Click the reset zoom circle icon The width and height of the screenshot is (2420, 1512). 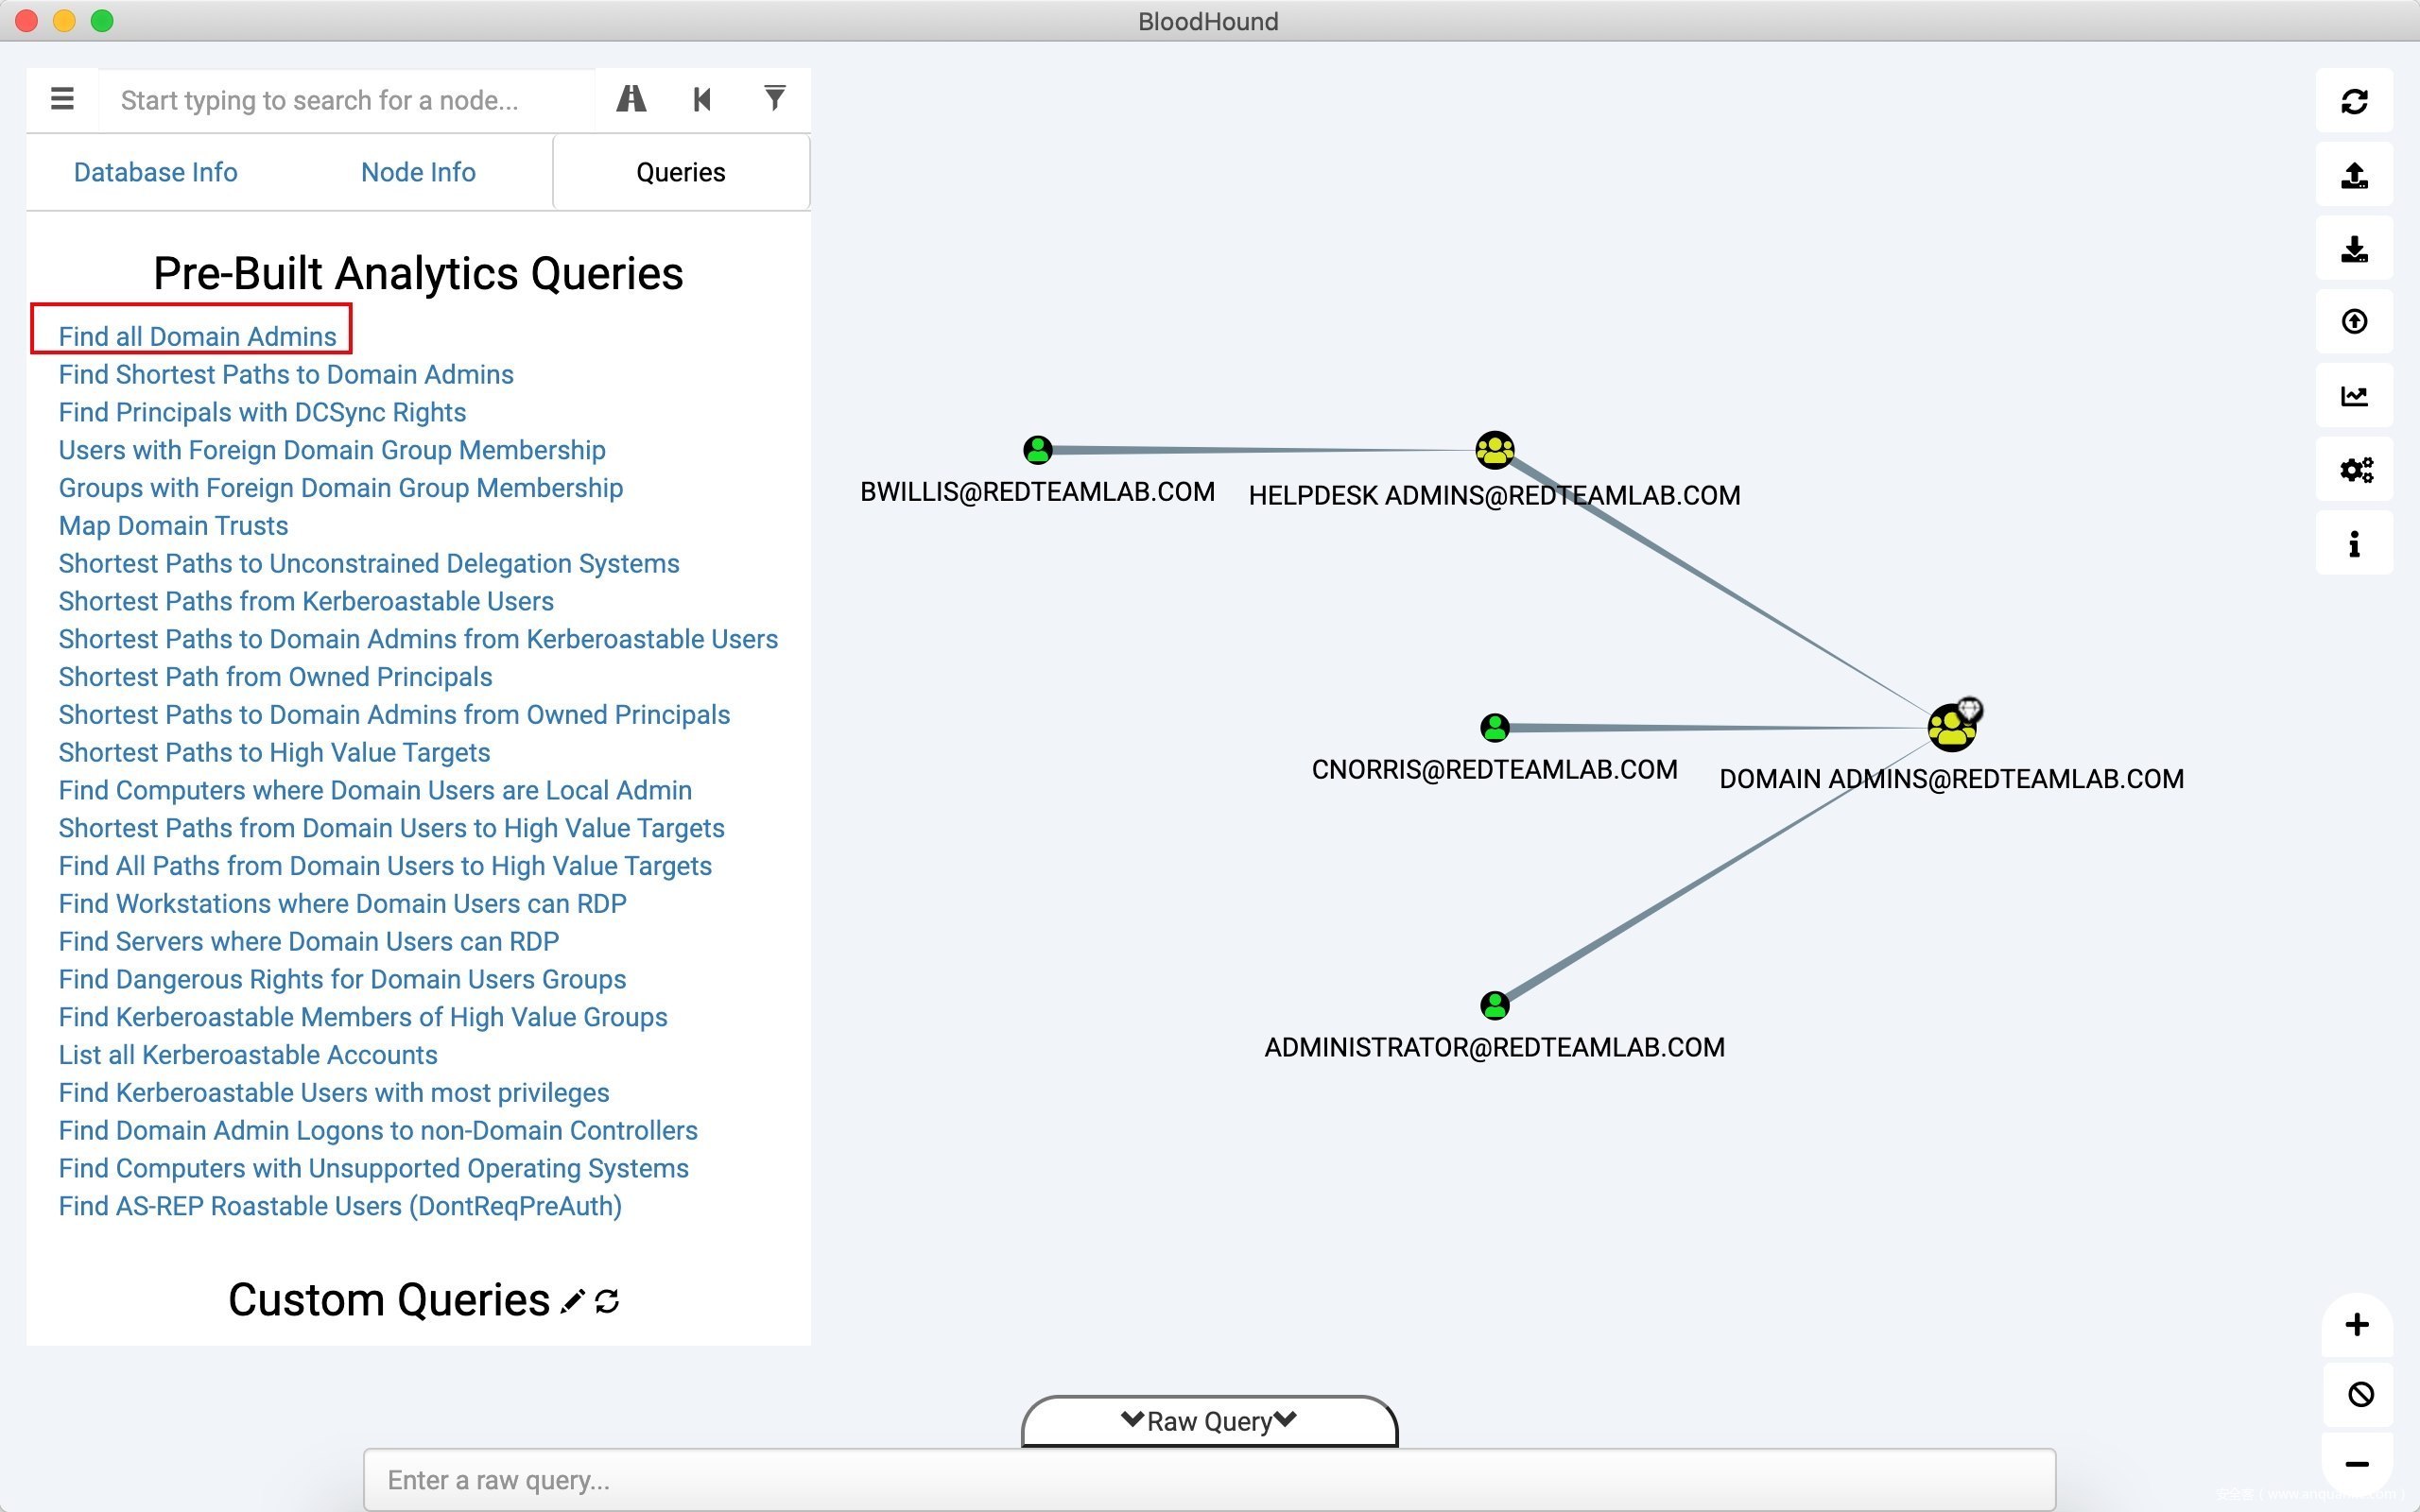[x=2360, y=1394]
